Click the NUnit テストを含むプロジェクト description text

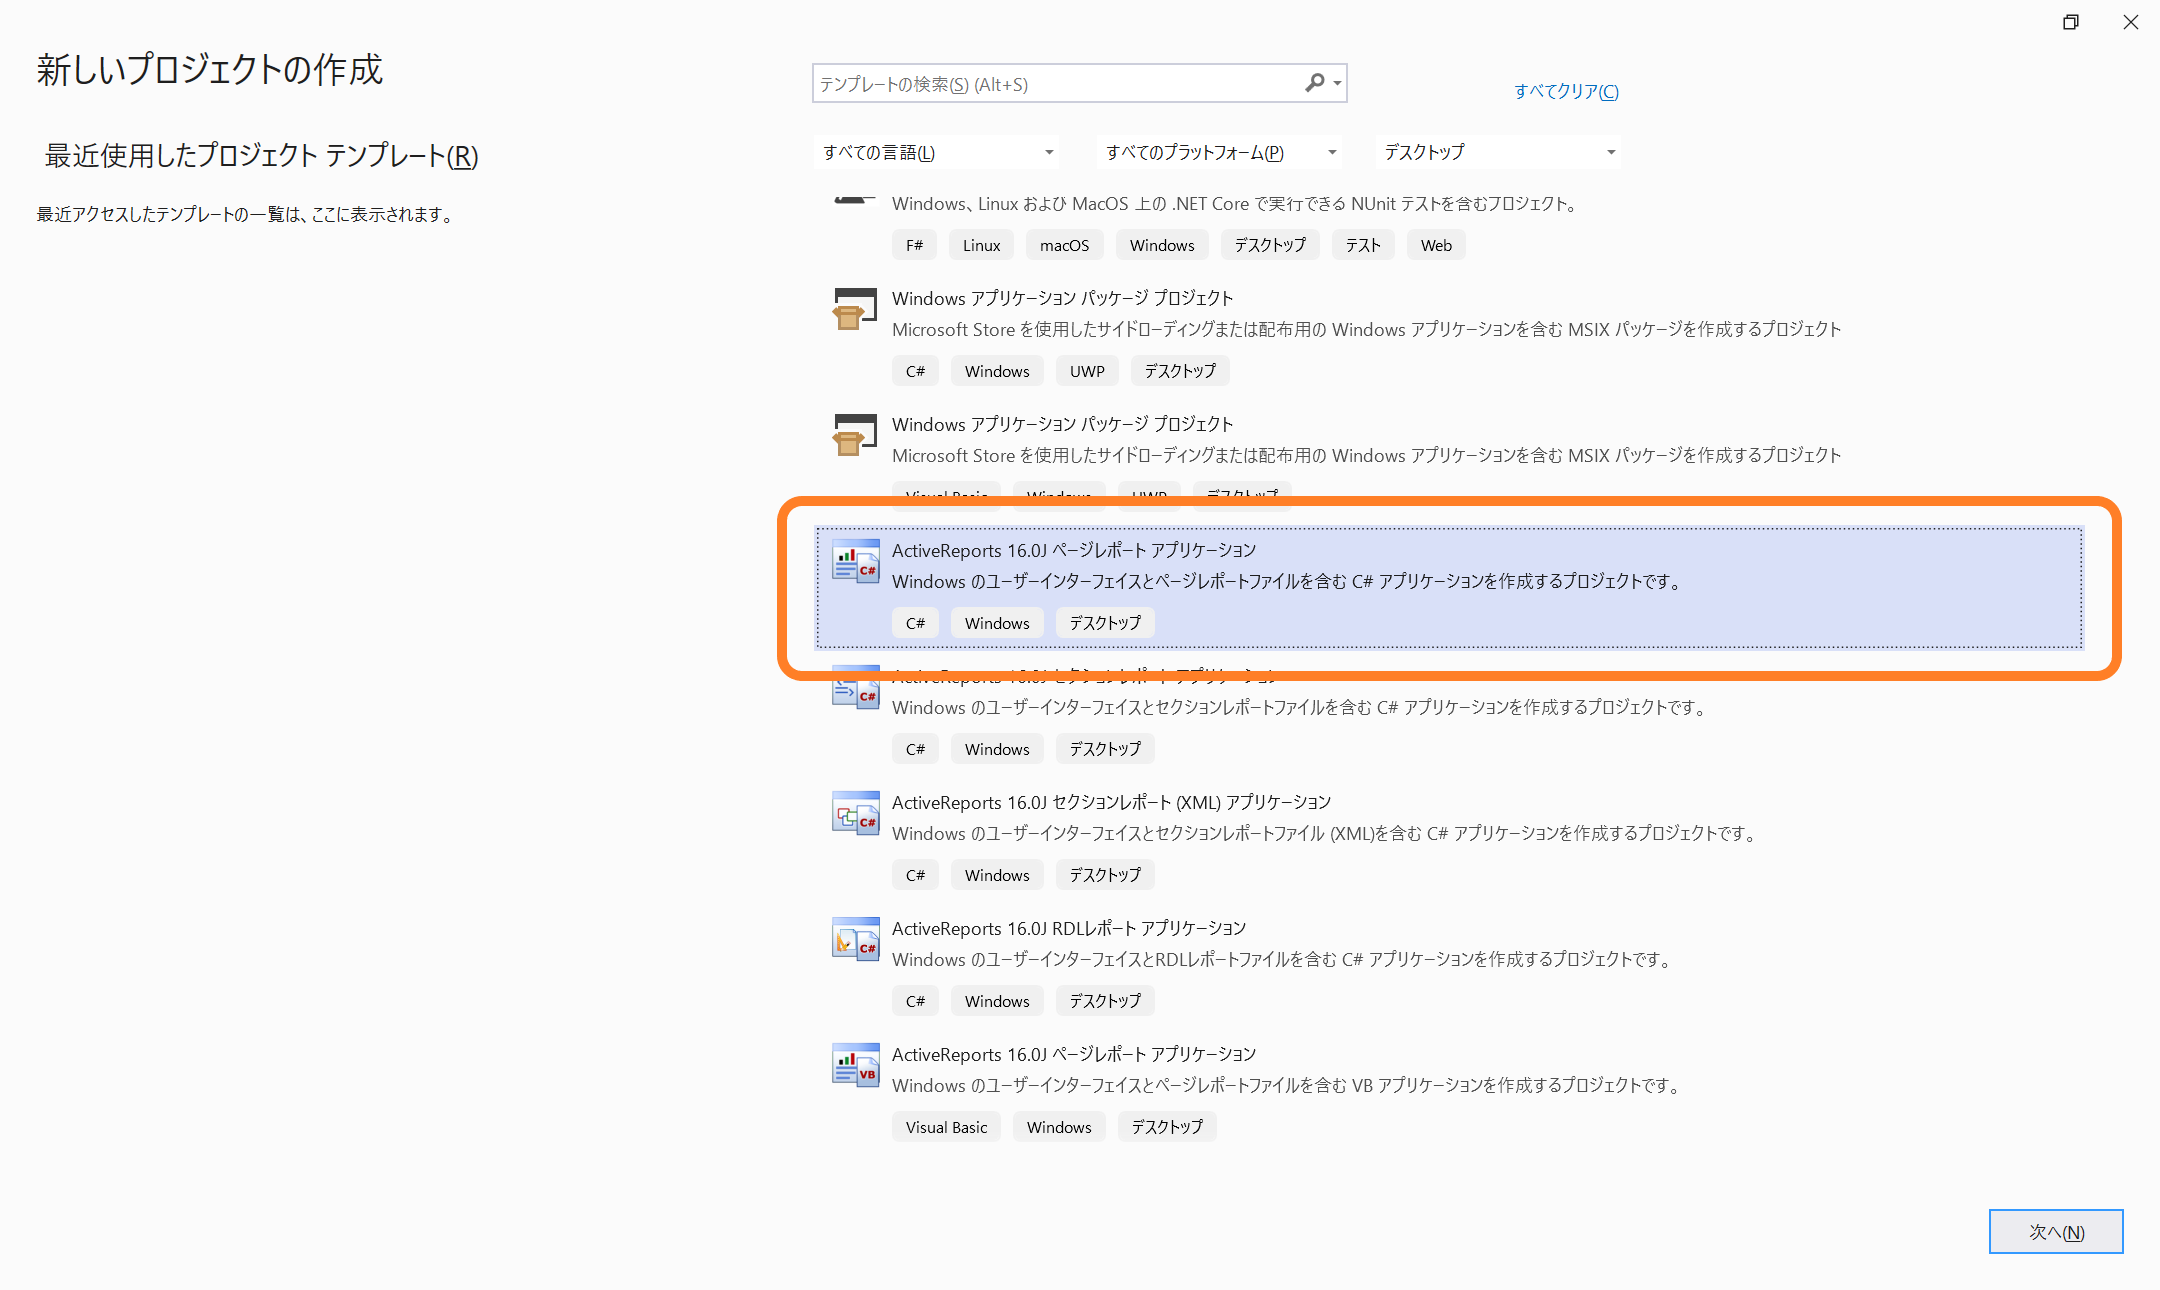pos(1235,204)
